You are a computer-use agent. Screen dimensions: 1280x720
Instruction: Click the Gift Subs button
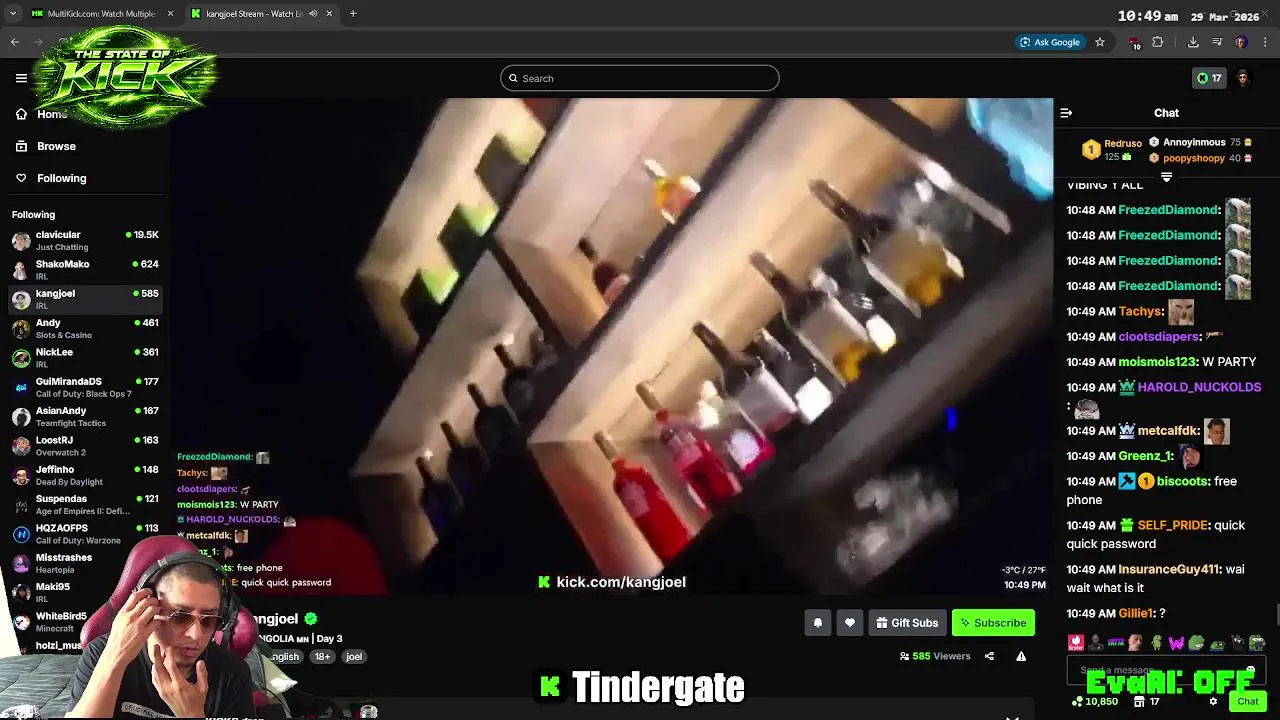907,623
